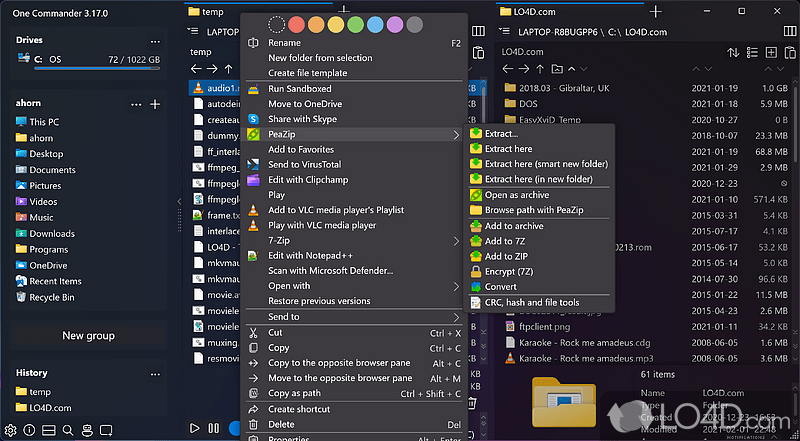The image size is (800, 441).
Task: Open Downloads in the sidebar
Action: 52,233
